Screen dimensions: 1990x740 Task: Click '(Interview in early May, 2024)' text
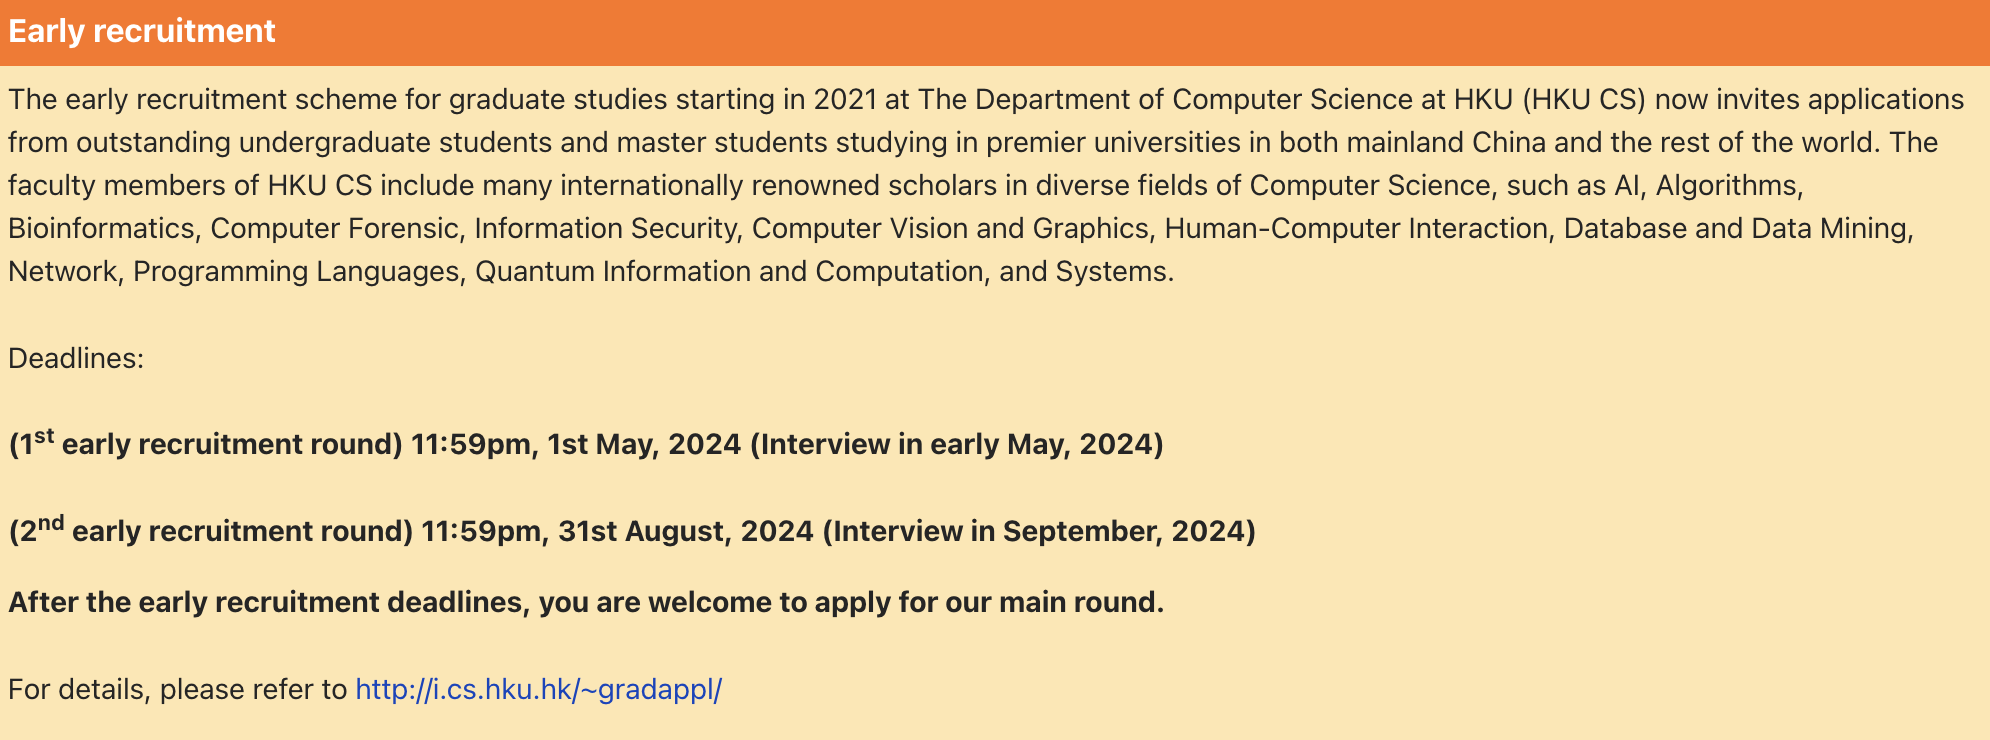957,444
